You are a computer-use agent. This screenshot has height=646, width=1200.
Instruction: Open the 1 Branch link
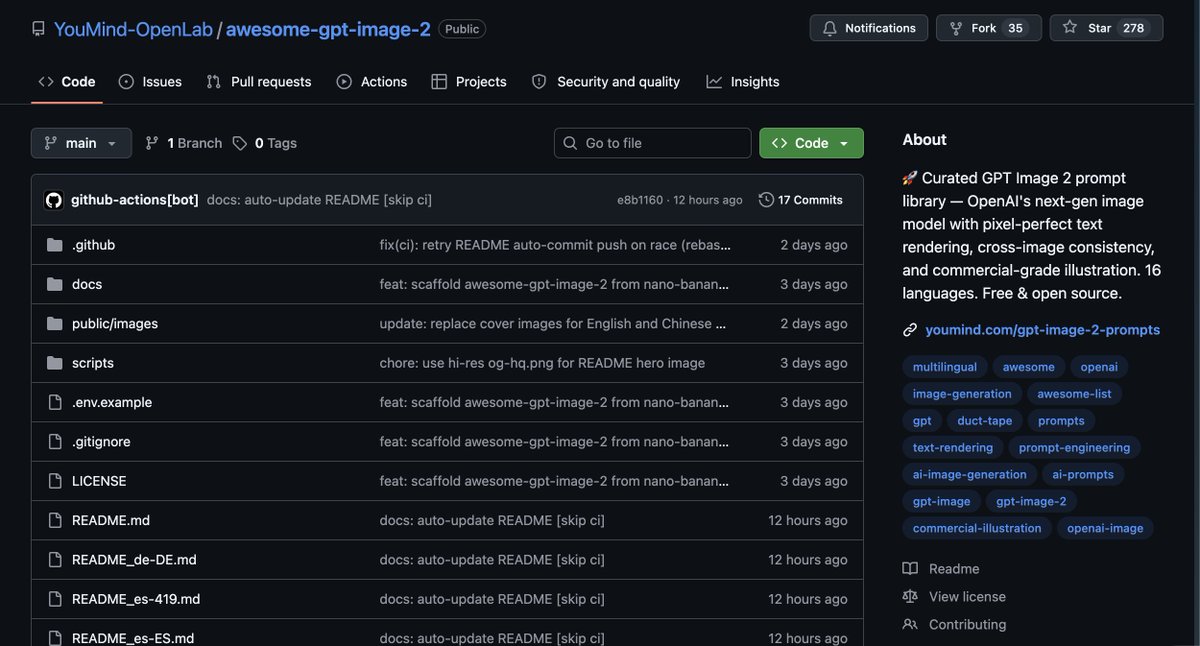click(184, 143)
